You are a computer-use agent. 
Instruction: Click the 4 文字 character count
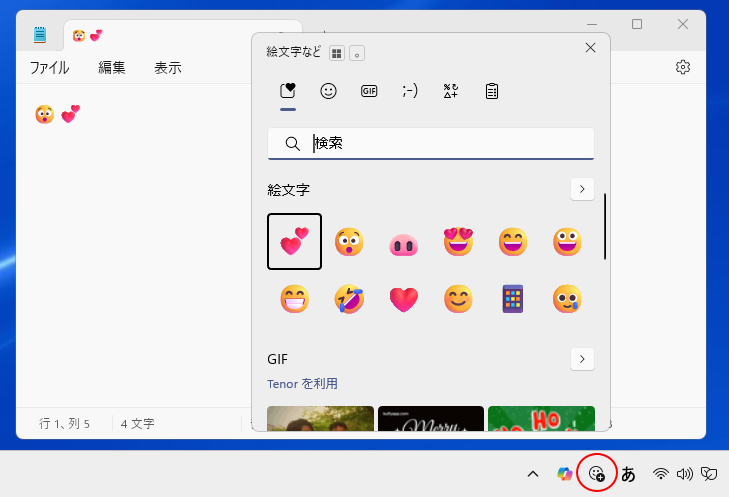[137, 424]
